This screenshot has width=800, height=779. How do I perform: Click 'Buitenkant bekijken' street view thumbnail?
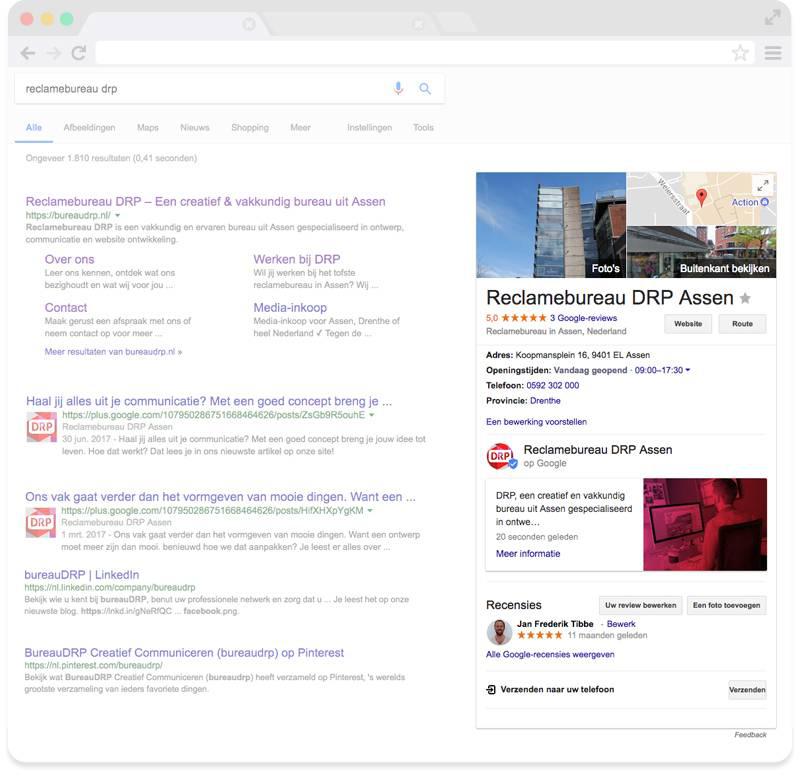pyautogui.click(x=702, y=252)
